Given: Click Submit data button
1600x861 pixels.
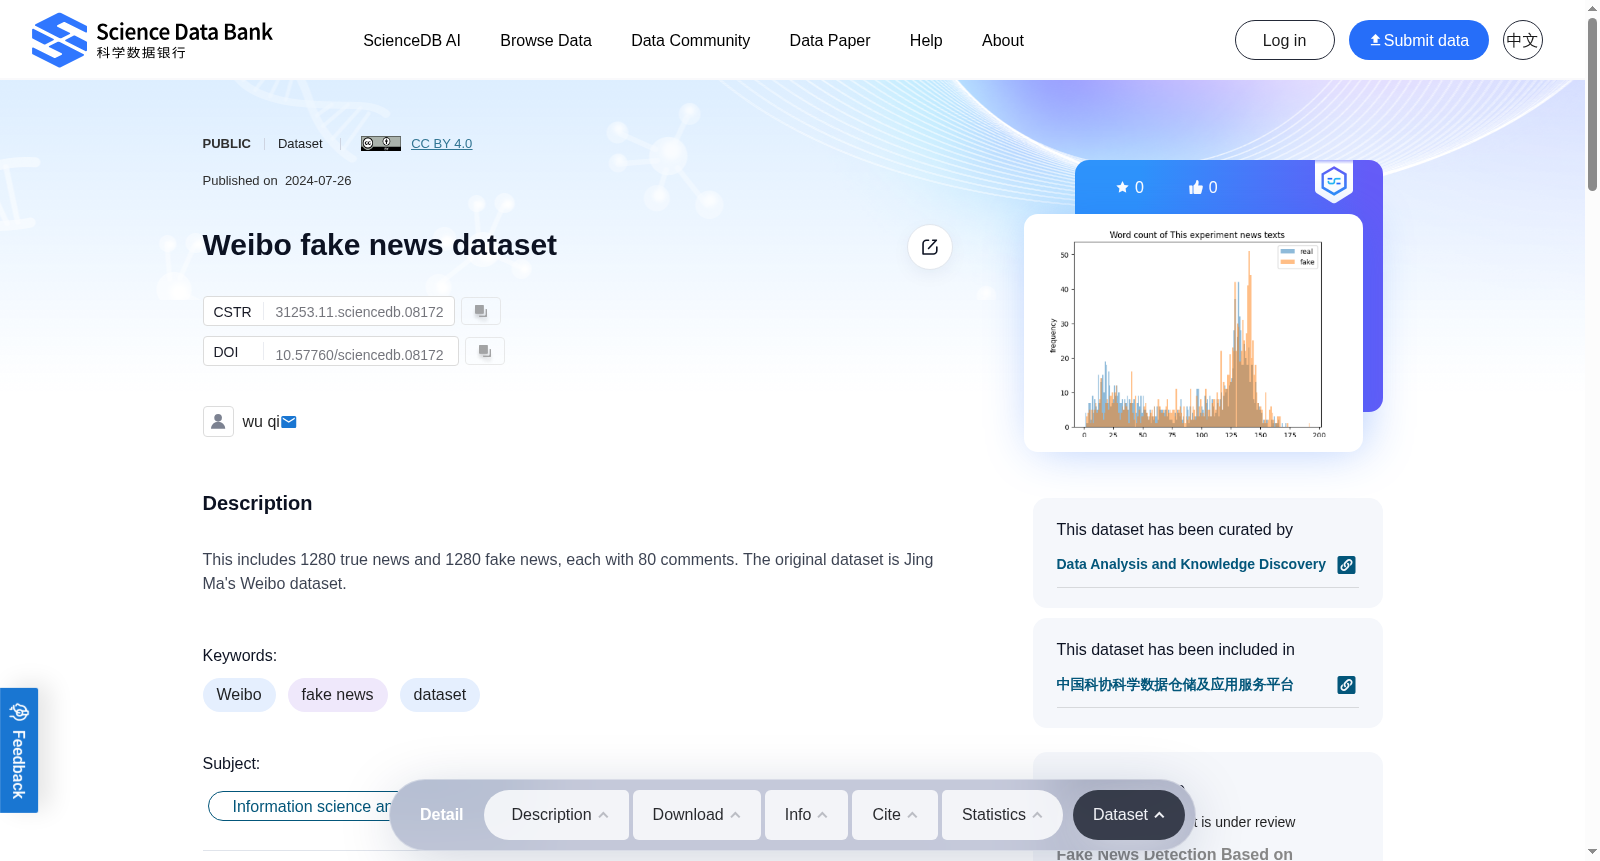Looking at the screenshot, I should tap(1419, 40).
